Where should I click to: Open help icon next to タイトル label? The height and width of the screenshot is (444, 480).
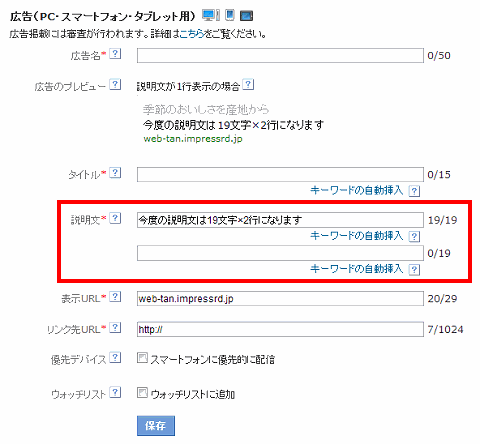point(115,173)
